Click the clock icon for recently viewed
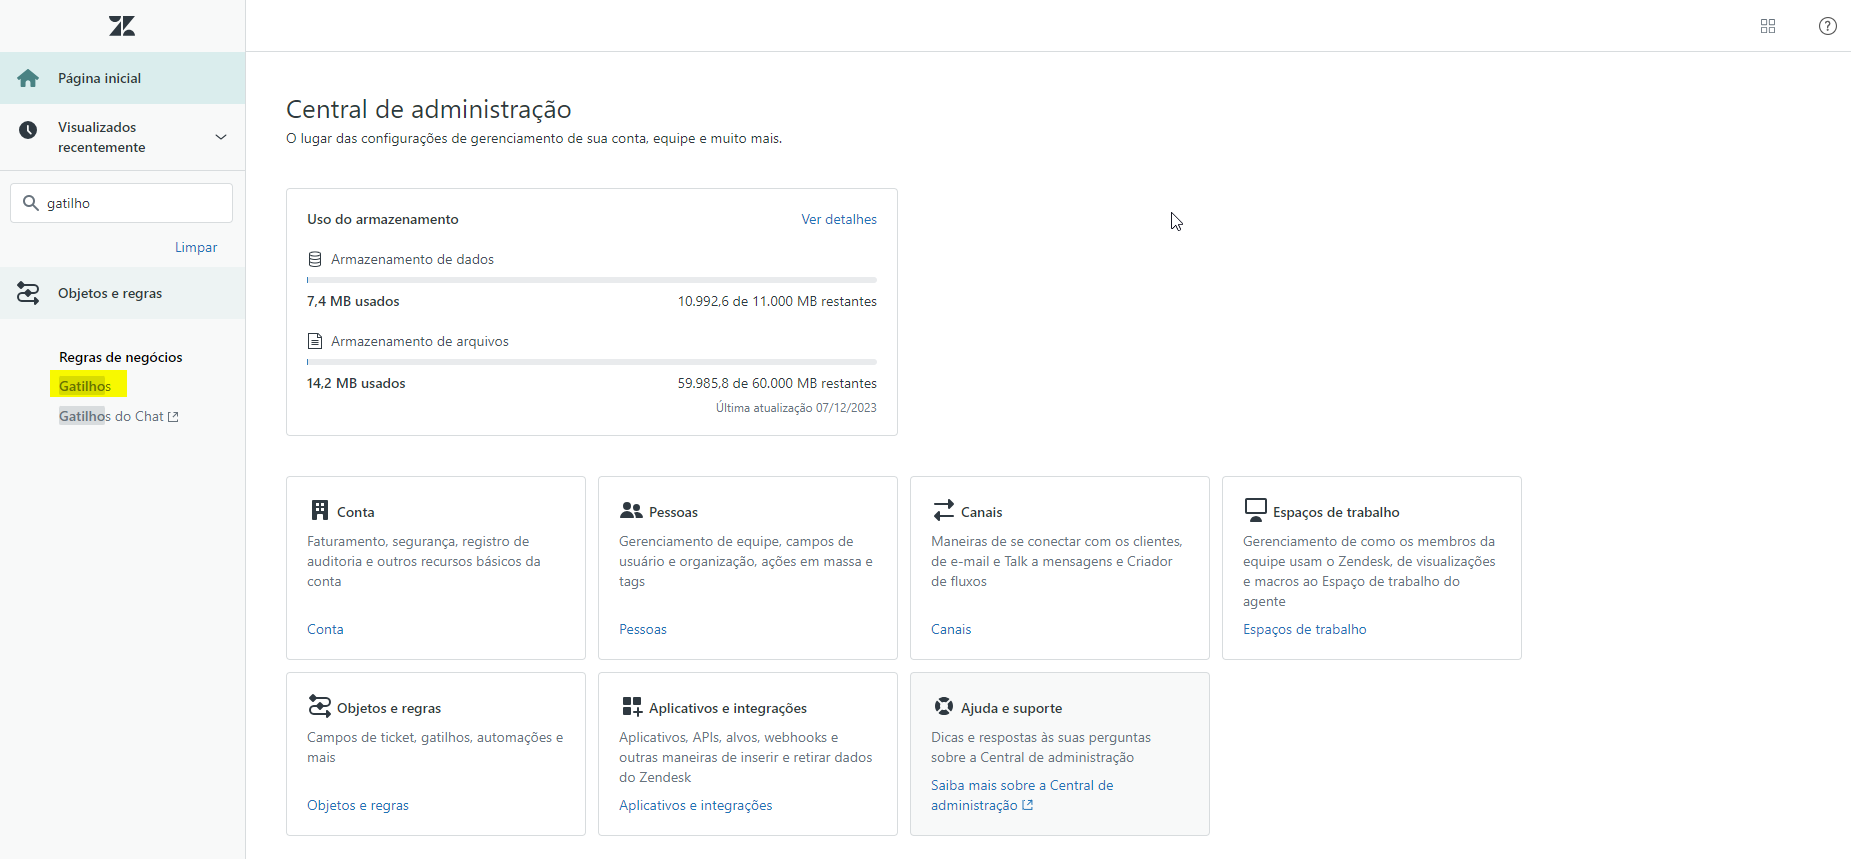1851x859 pixels. pos(28,130)
